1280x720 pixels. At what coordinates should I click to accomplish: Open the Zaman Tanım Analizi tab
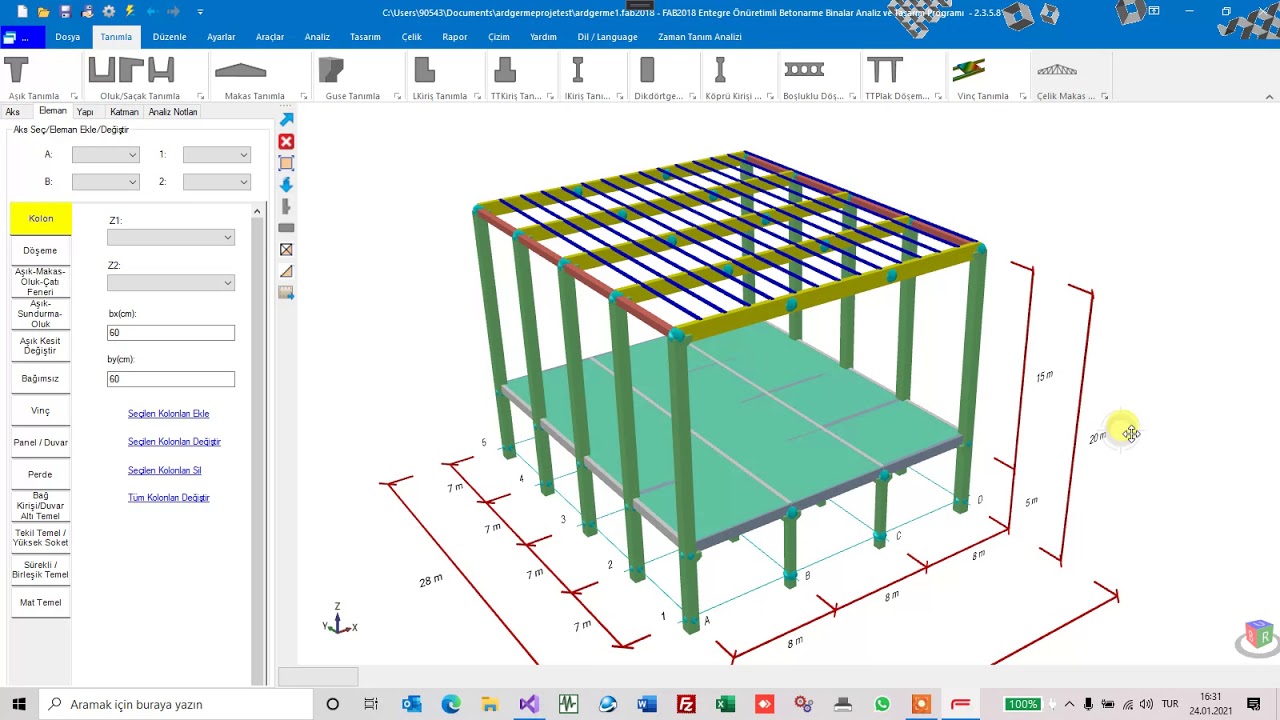pyautogui.click(x=700, y=37)
